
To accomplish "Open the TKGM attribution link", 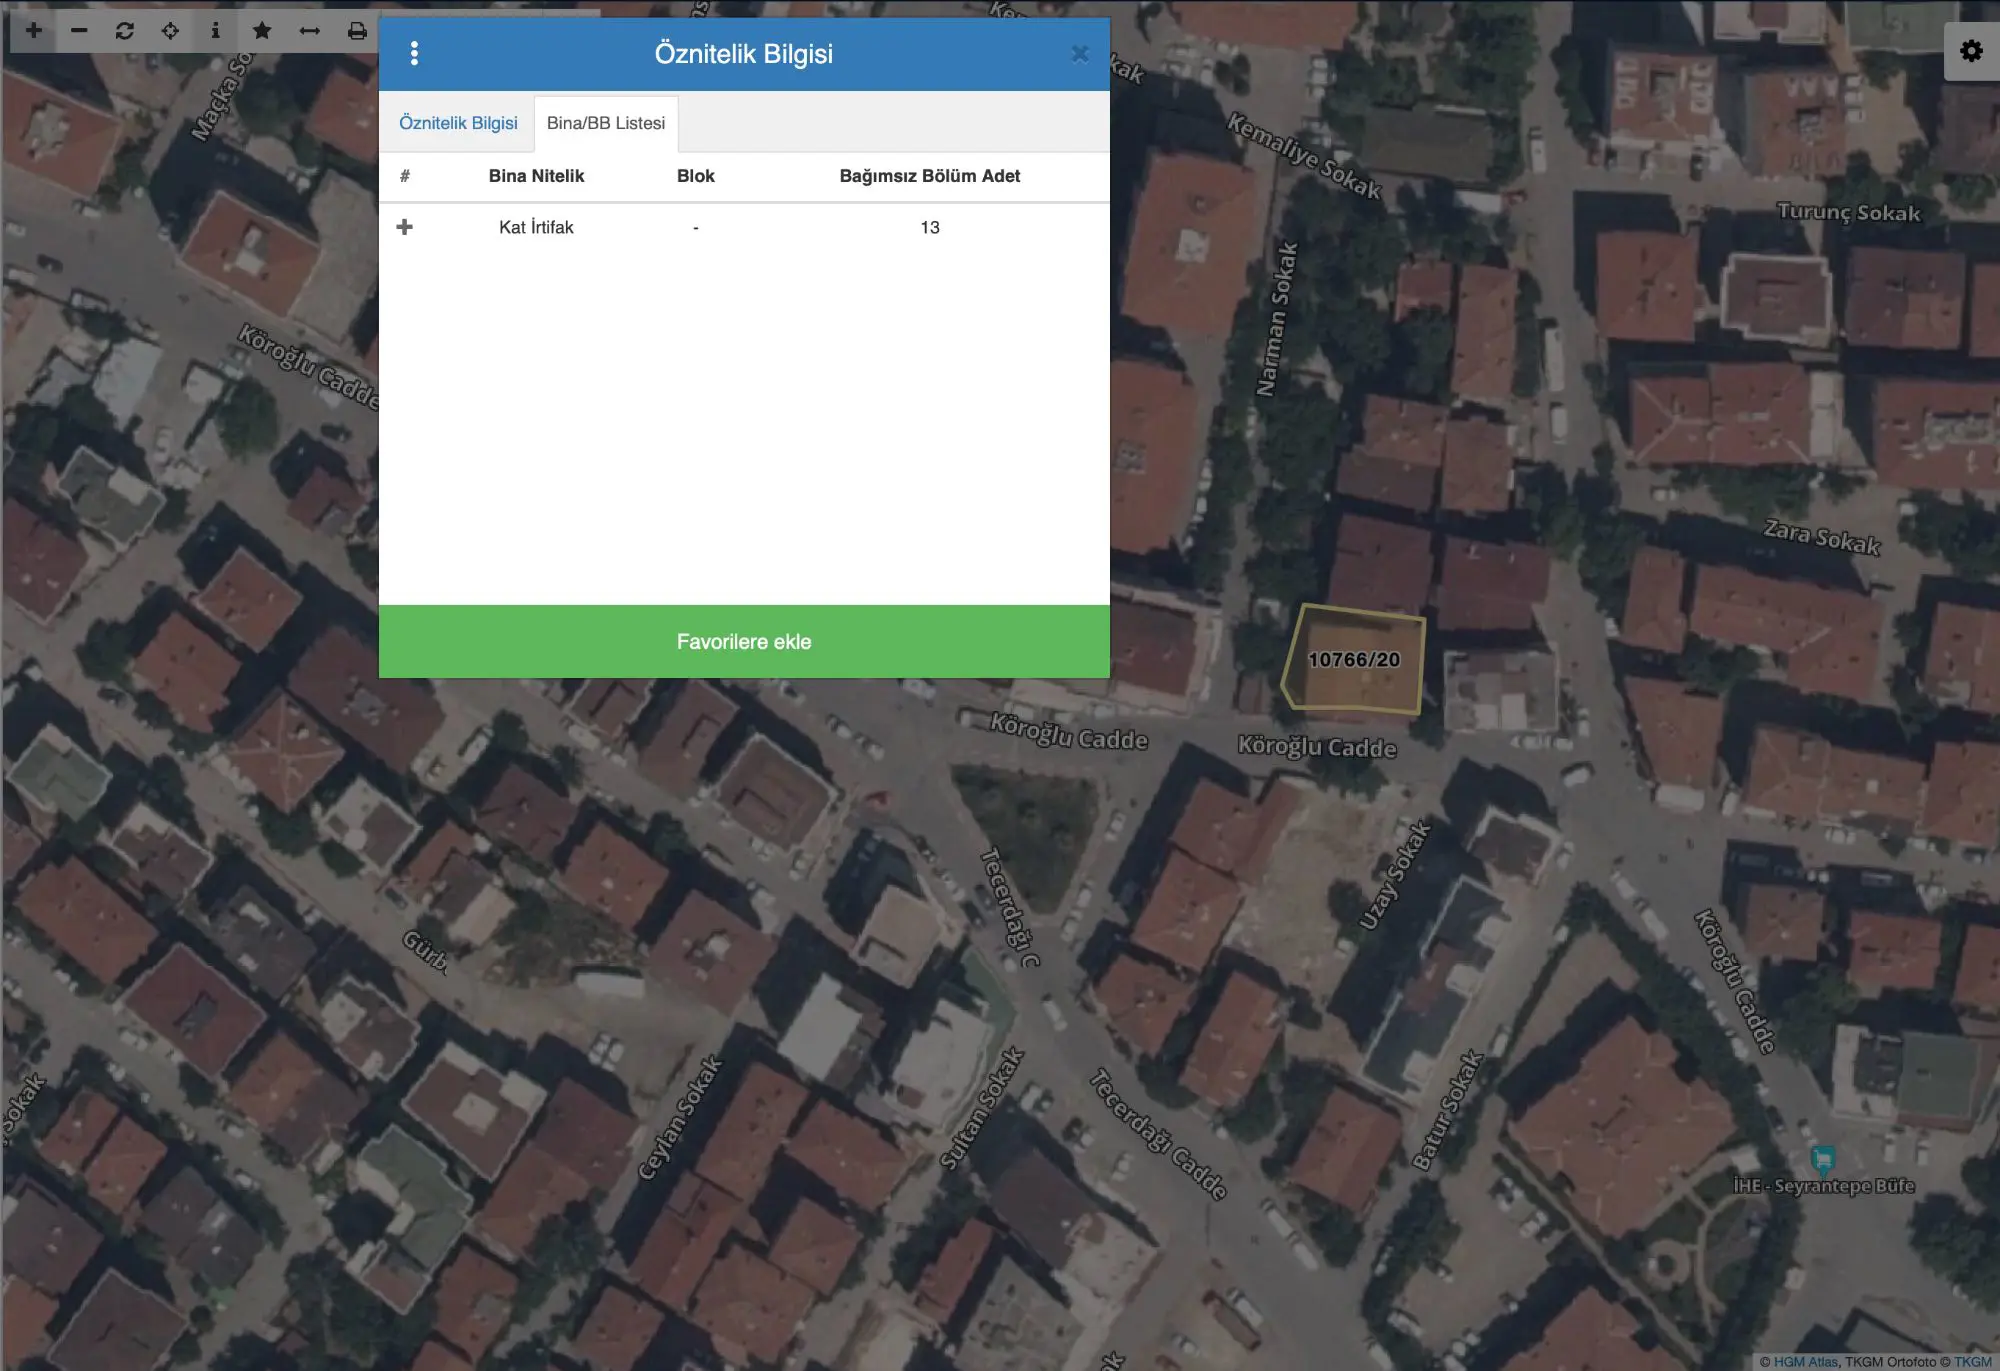I will pyautogui.click(x=1972, y=1361).
